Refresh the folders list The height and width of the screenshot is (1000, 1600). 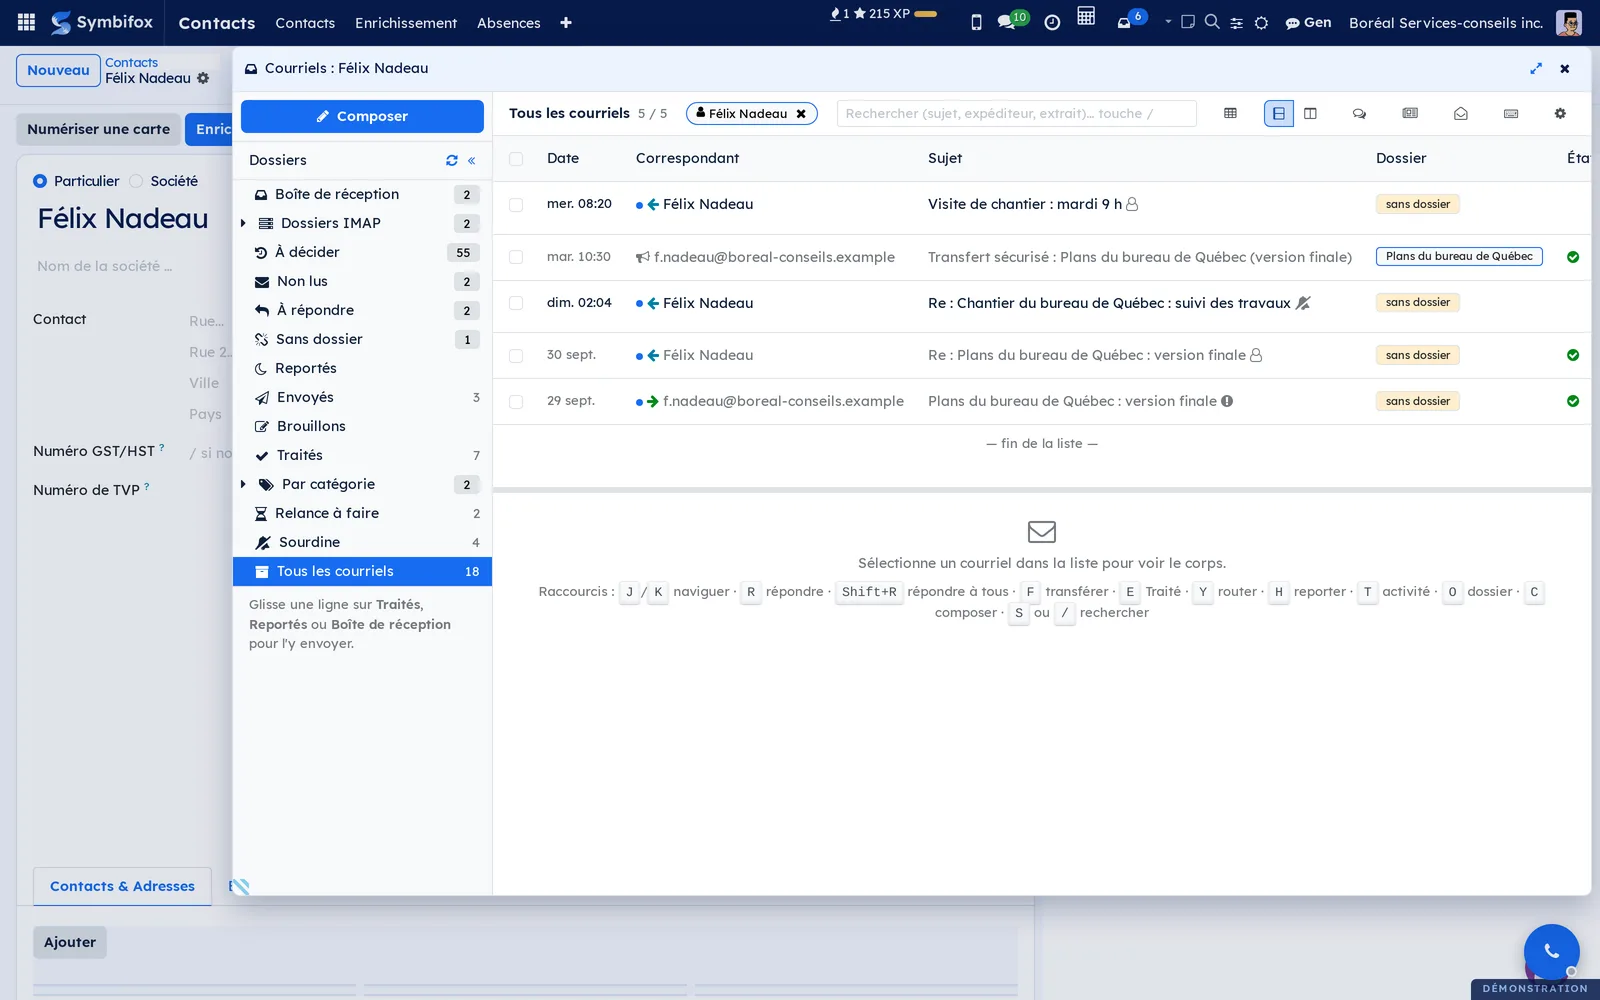[452, 160]
